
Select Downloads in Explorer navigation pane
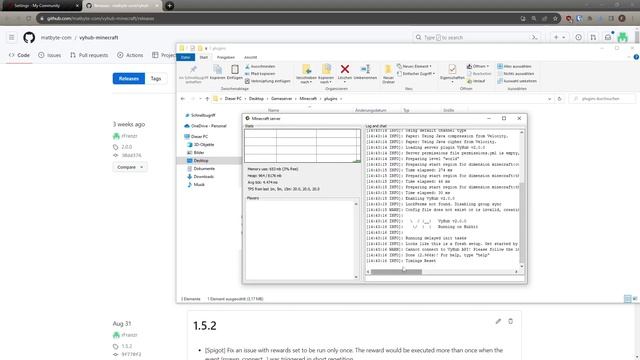click(x=203, y=177)
